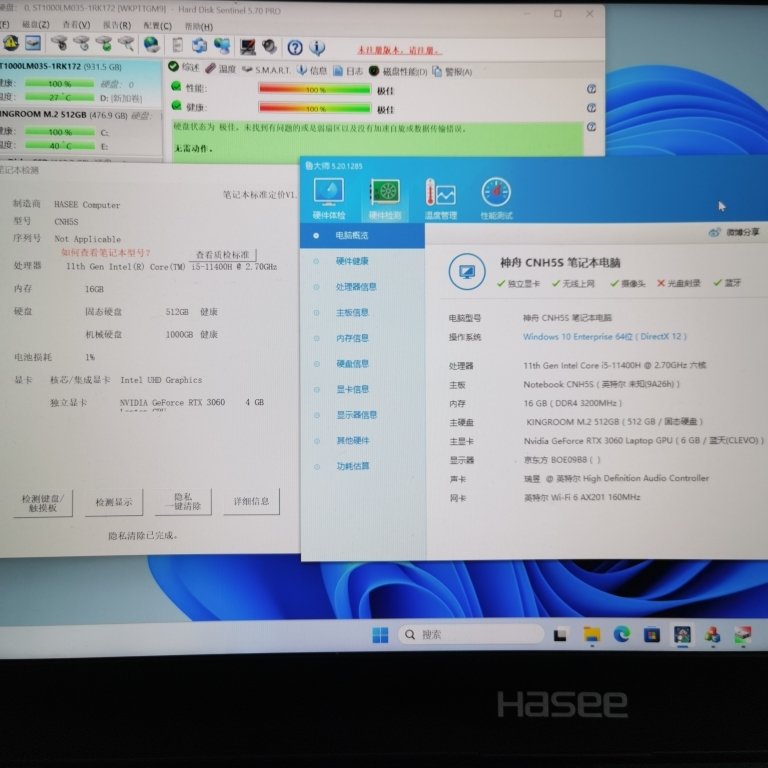
Task: Open the 查看(V) menu
Action: coord(76,25)
